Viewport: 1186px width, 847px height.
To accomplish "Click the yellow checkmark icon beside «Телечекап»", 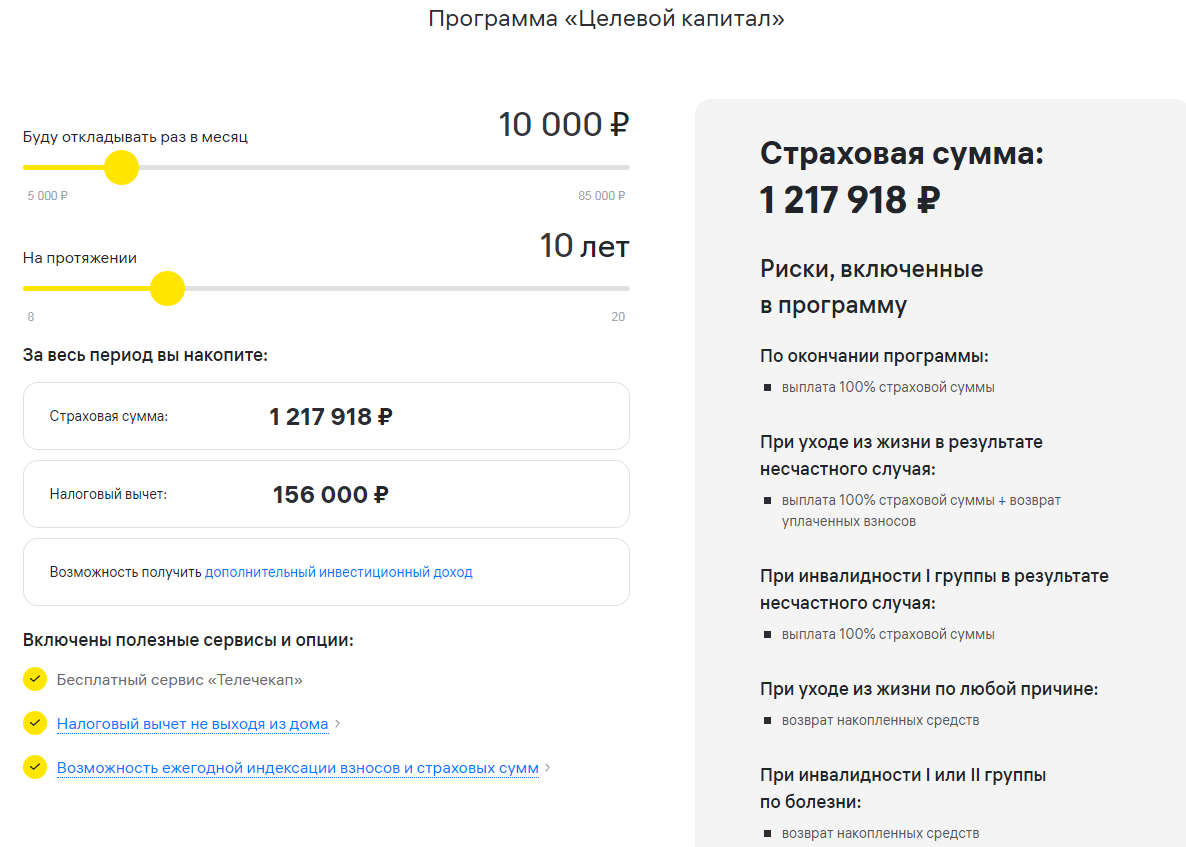I will click(x=35, y=680).
